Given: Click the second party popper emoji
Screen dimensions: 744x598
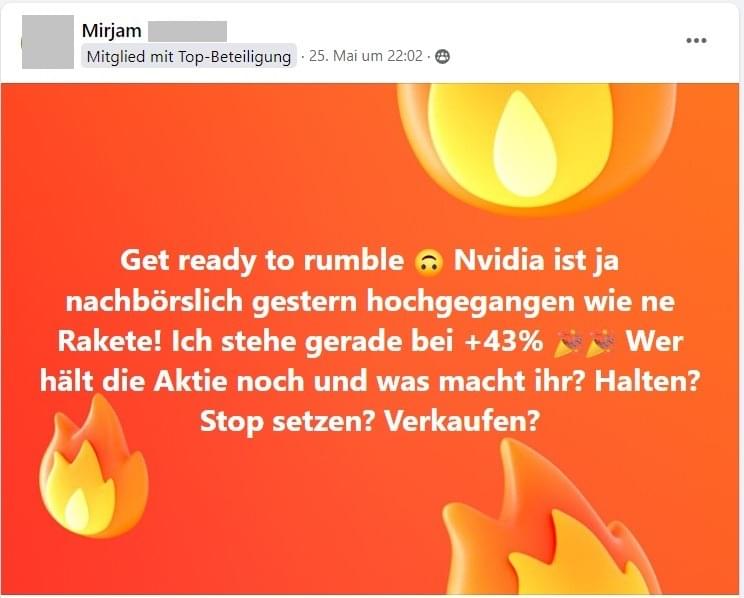Looking at the screenshot, I should pos(600,343).
